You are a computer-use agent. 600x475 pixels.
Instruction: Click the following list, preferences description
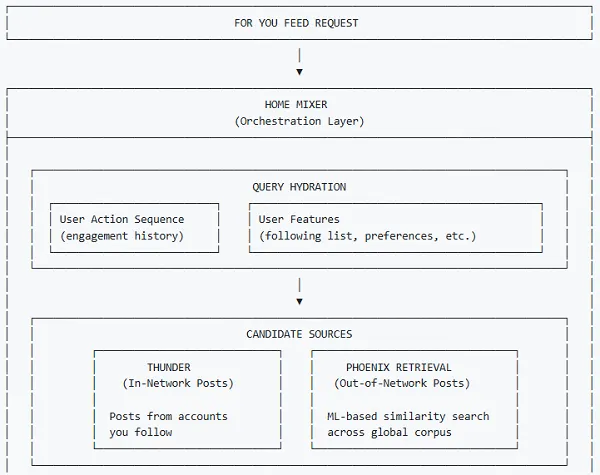[x=368, y=236]
